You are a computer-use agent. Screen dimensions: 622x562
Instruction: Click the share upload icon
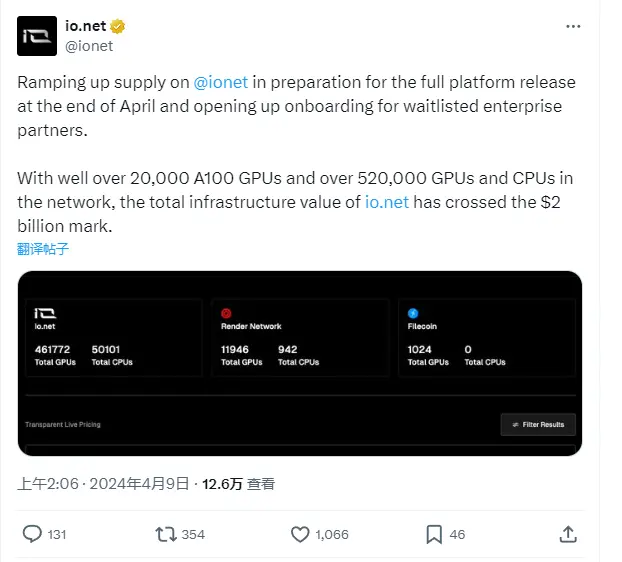coord(567,534)
